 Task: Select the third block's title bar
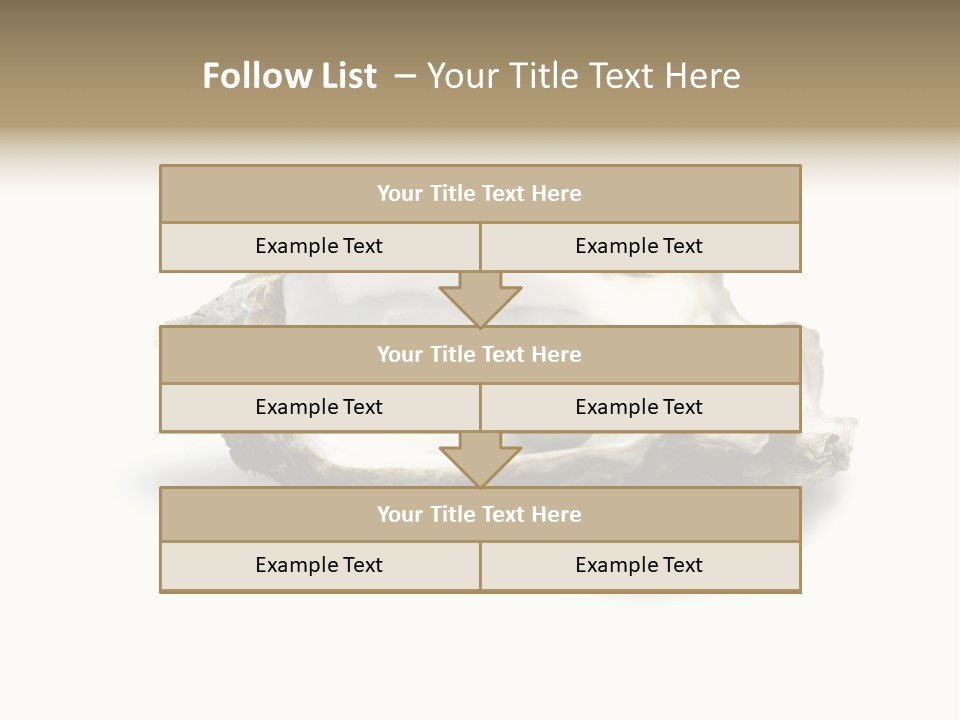tap(480, 514)
